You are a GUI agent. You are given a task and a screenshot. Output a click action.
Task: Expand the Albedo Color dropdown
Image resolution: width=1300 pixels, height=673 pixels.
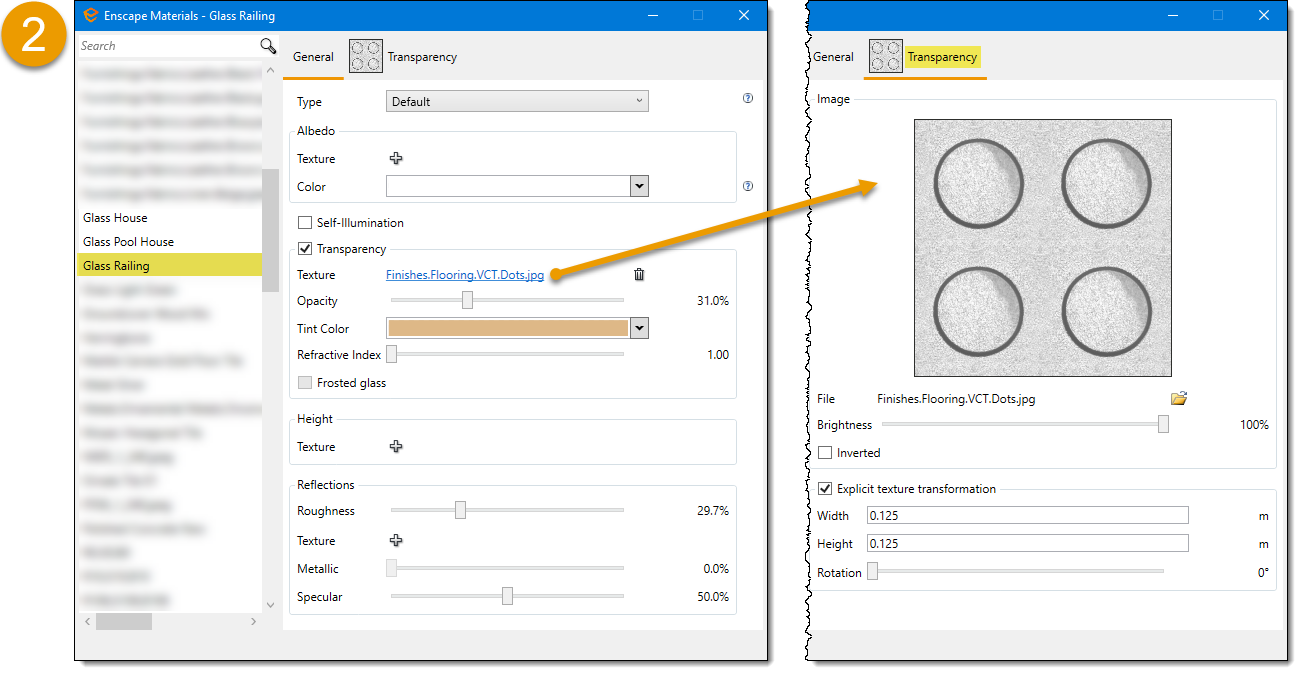tap(640, 187)
